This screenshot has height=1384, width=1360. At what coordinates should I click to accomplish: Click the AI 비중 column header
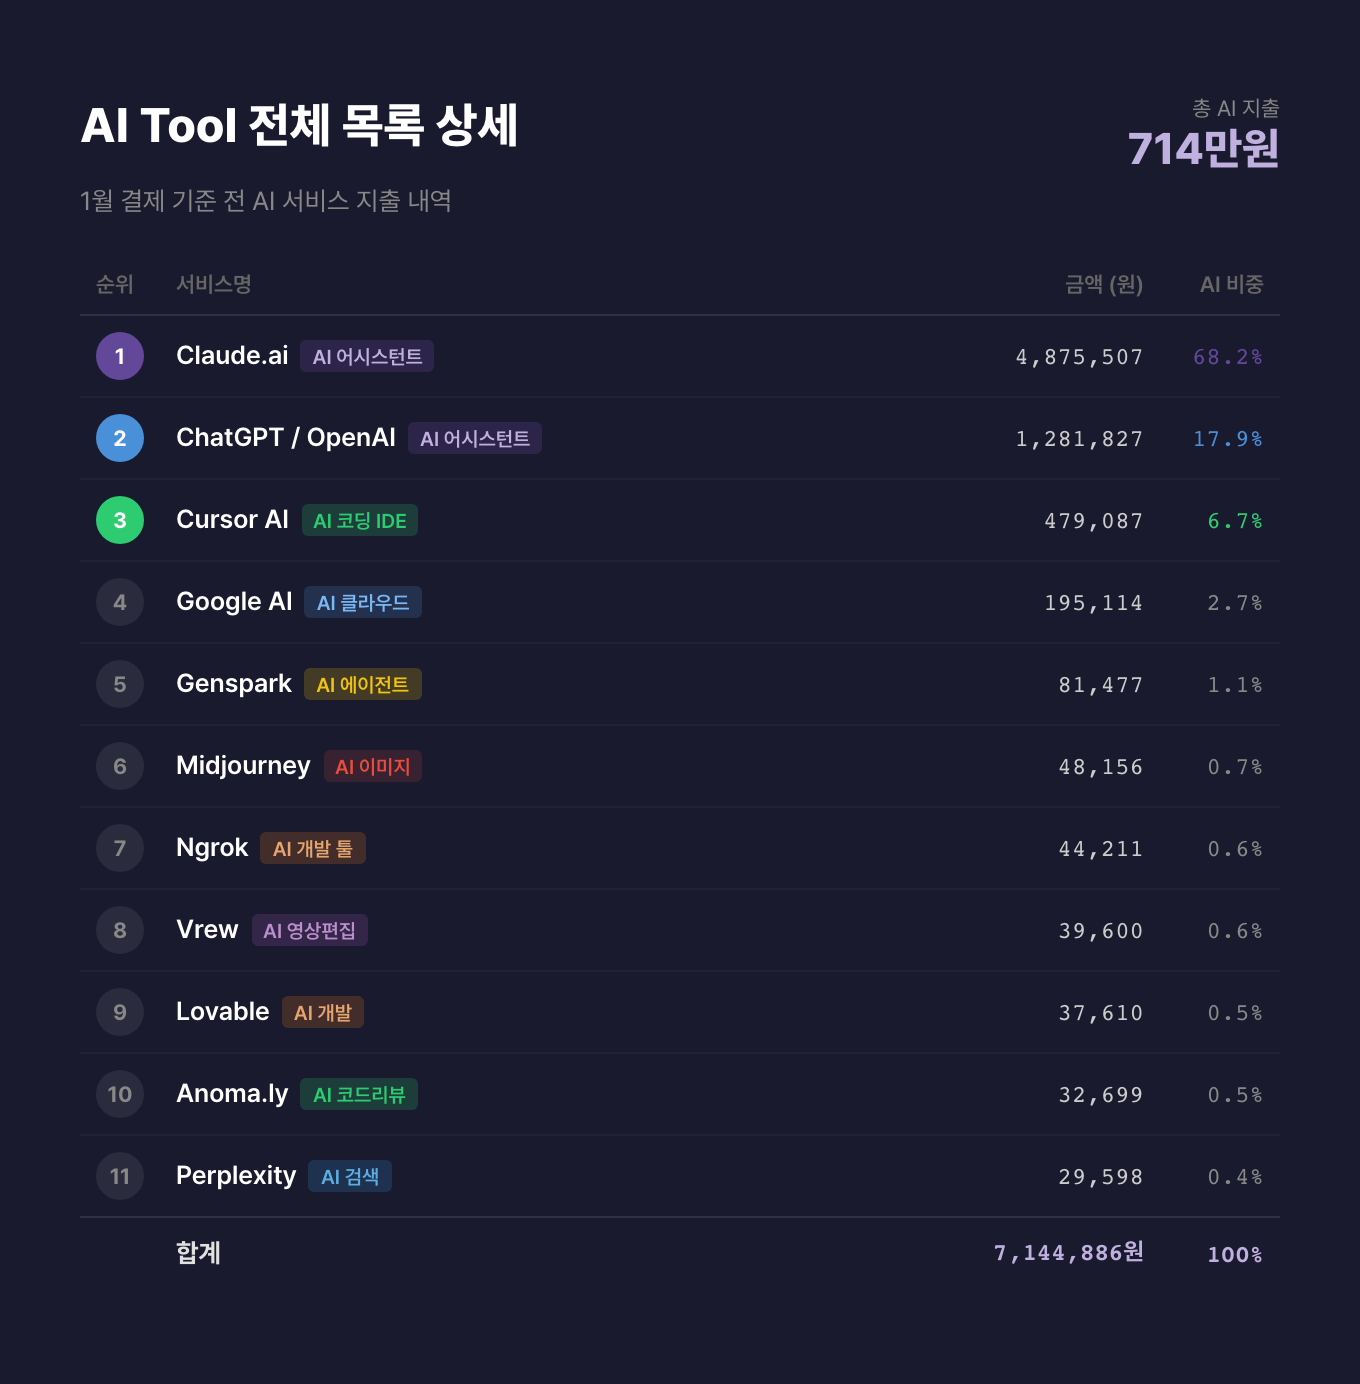(x=1231, y=285)
